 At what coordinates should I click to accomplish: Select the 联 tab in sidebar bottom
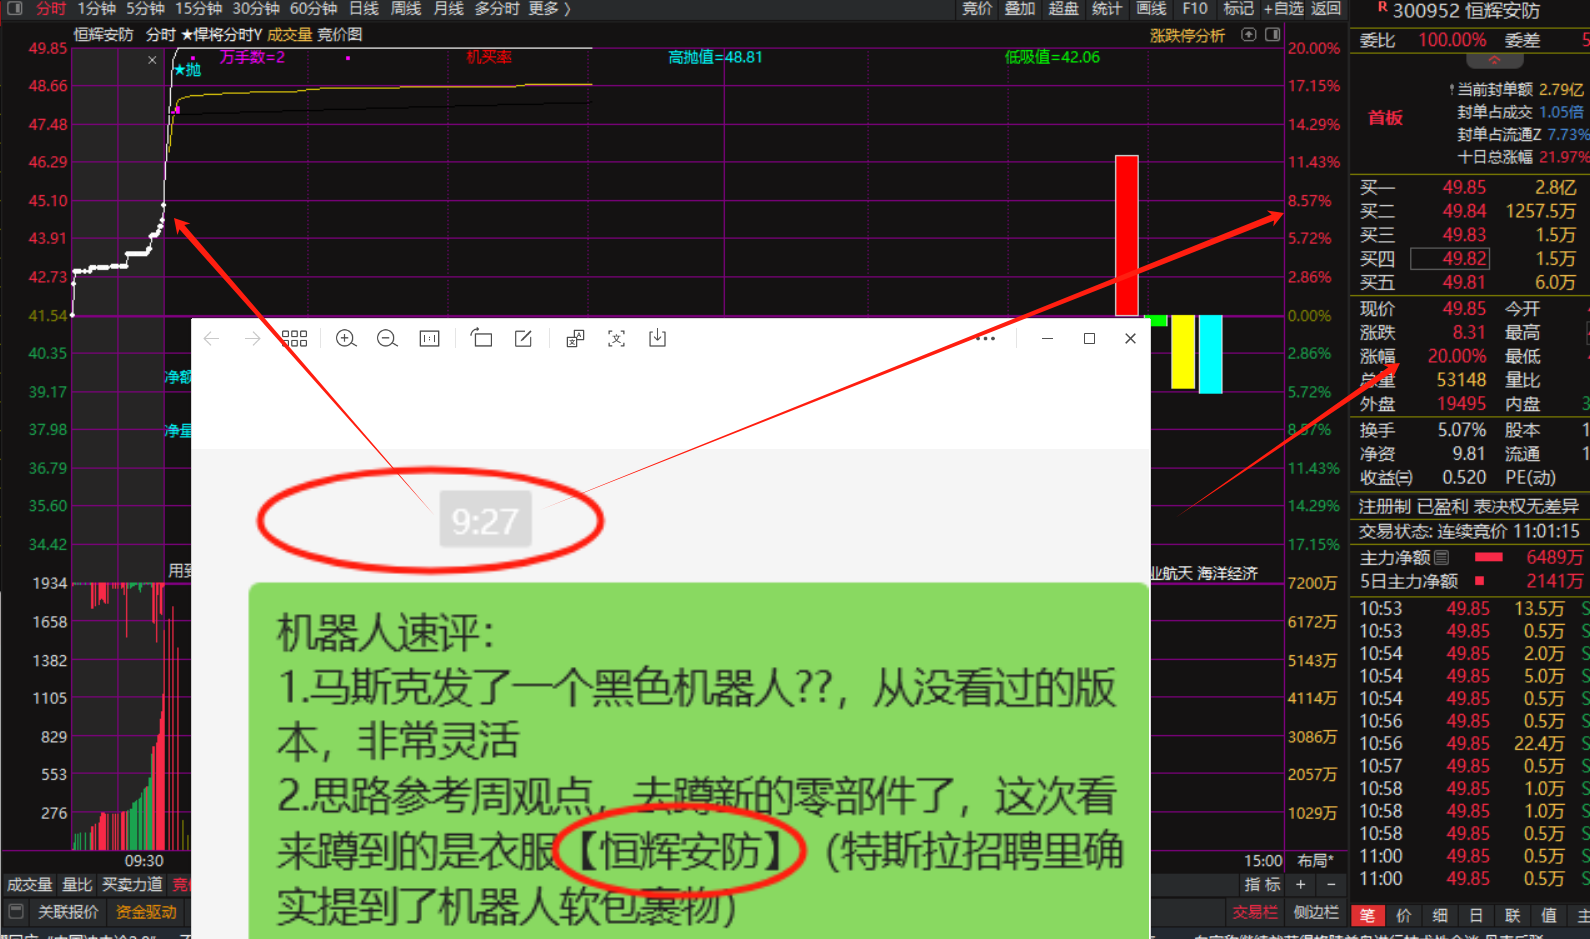[1512, 915]
